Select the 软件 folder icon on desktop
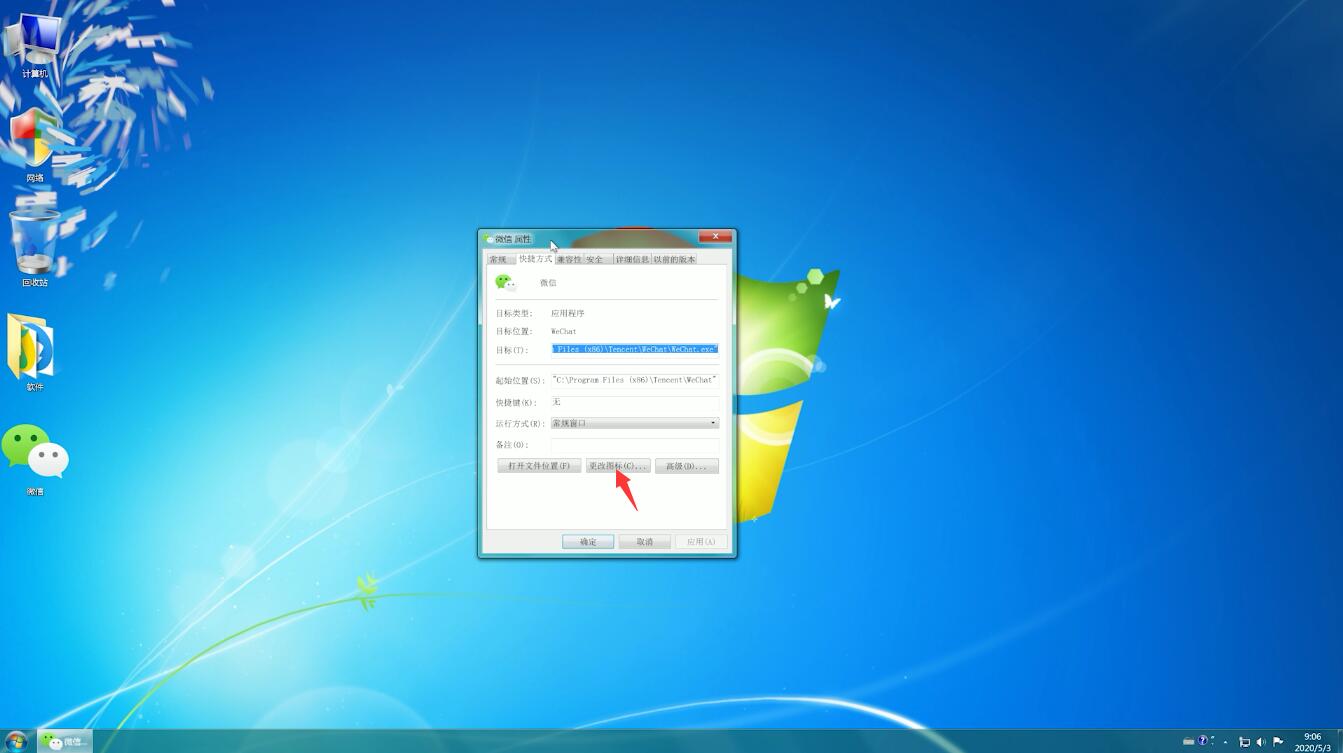This screenshot has width=1343, height=753. coord(34,352)
